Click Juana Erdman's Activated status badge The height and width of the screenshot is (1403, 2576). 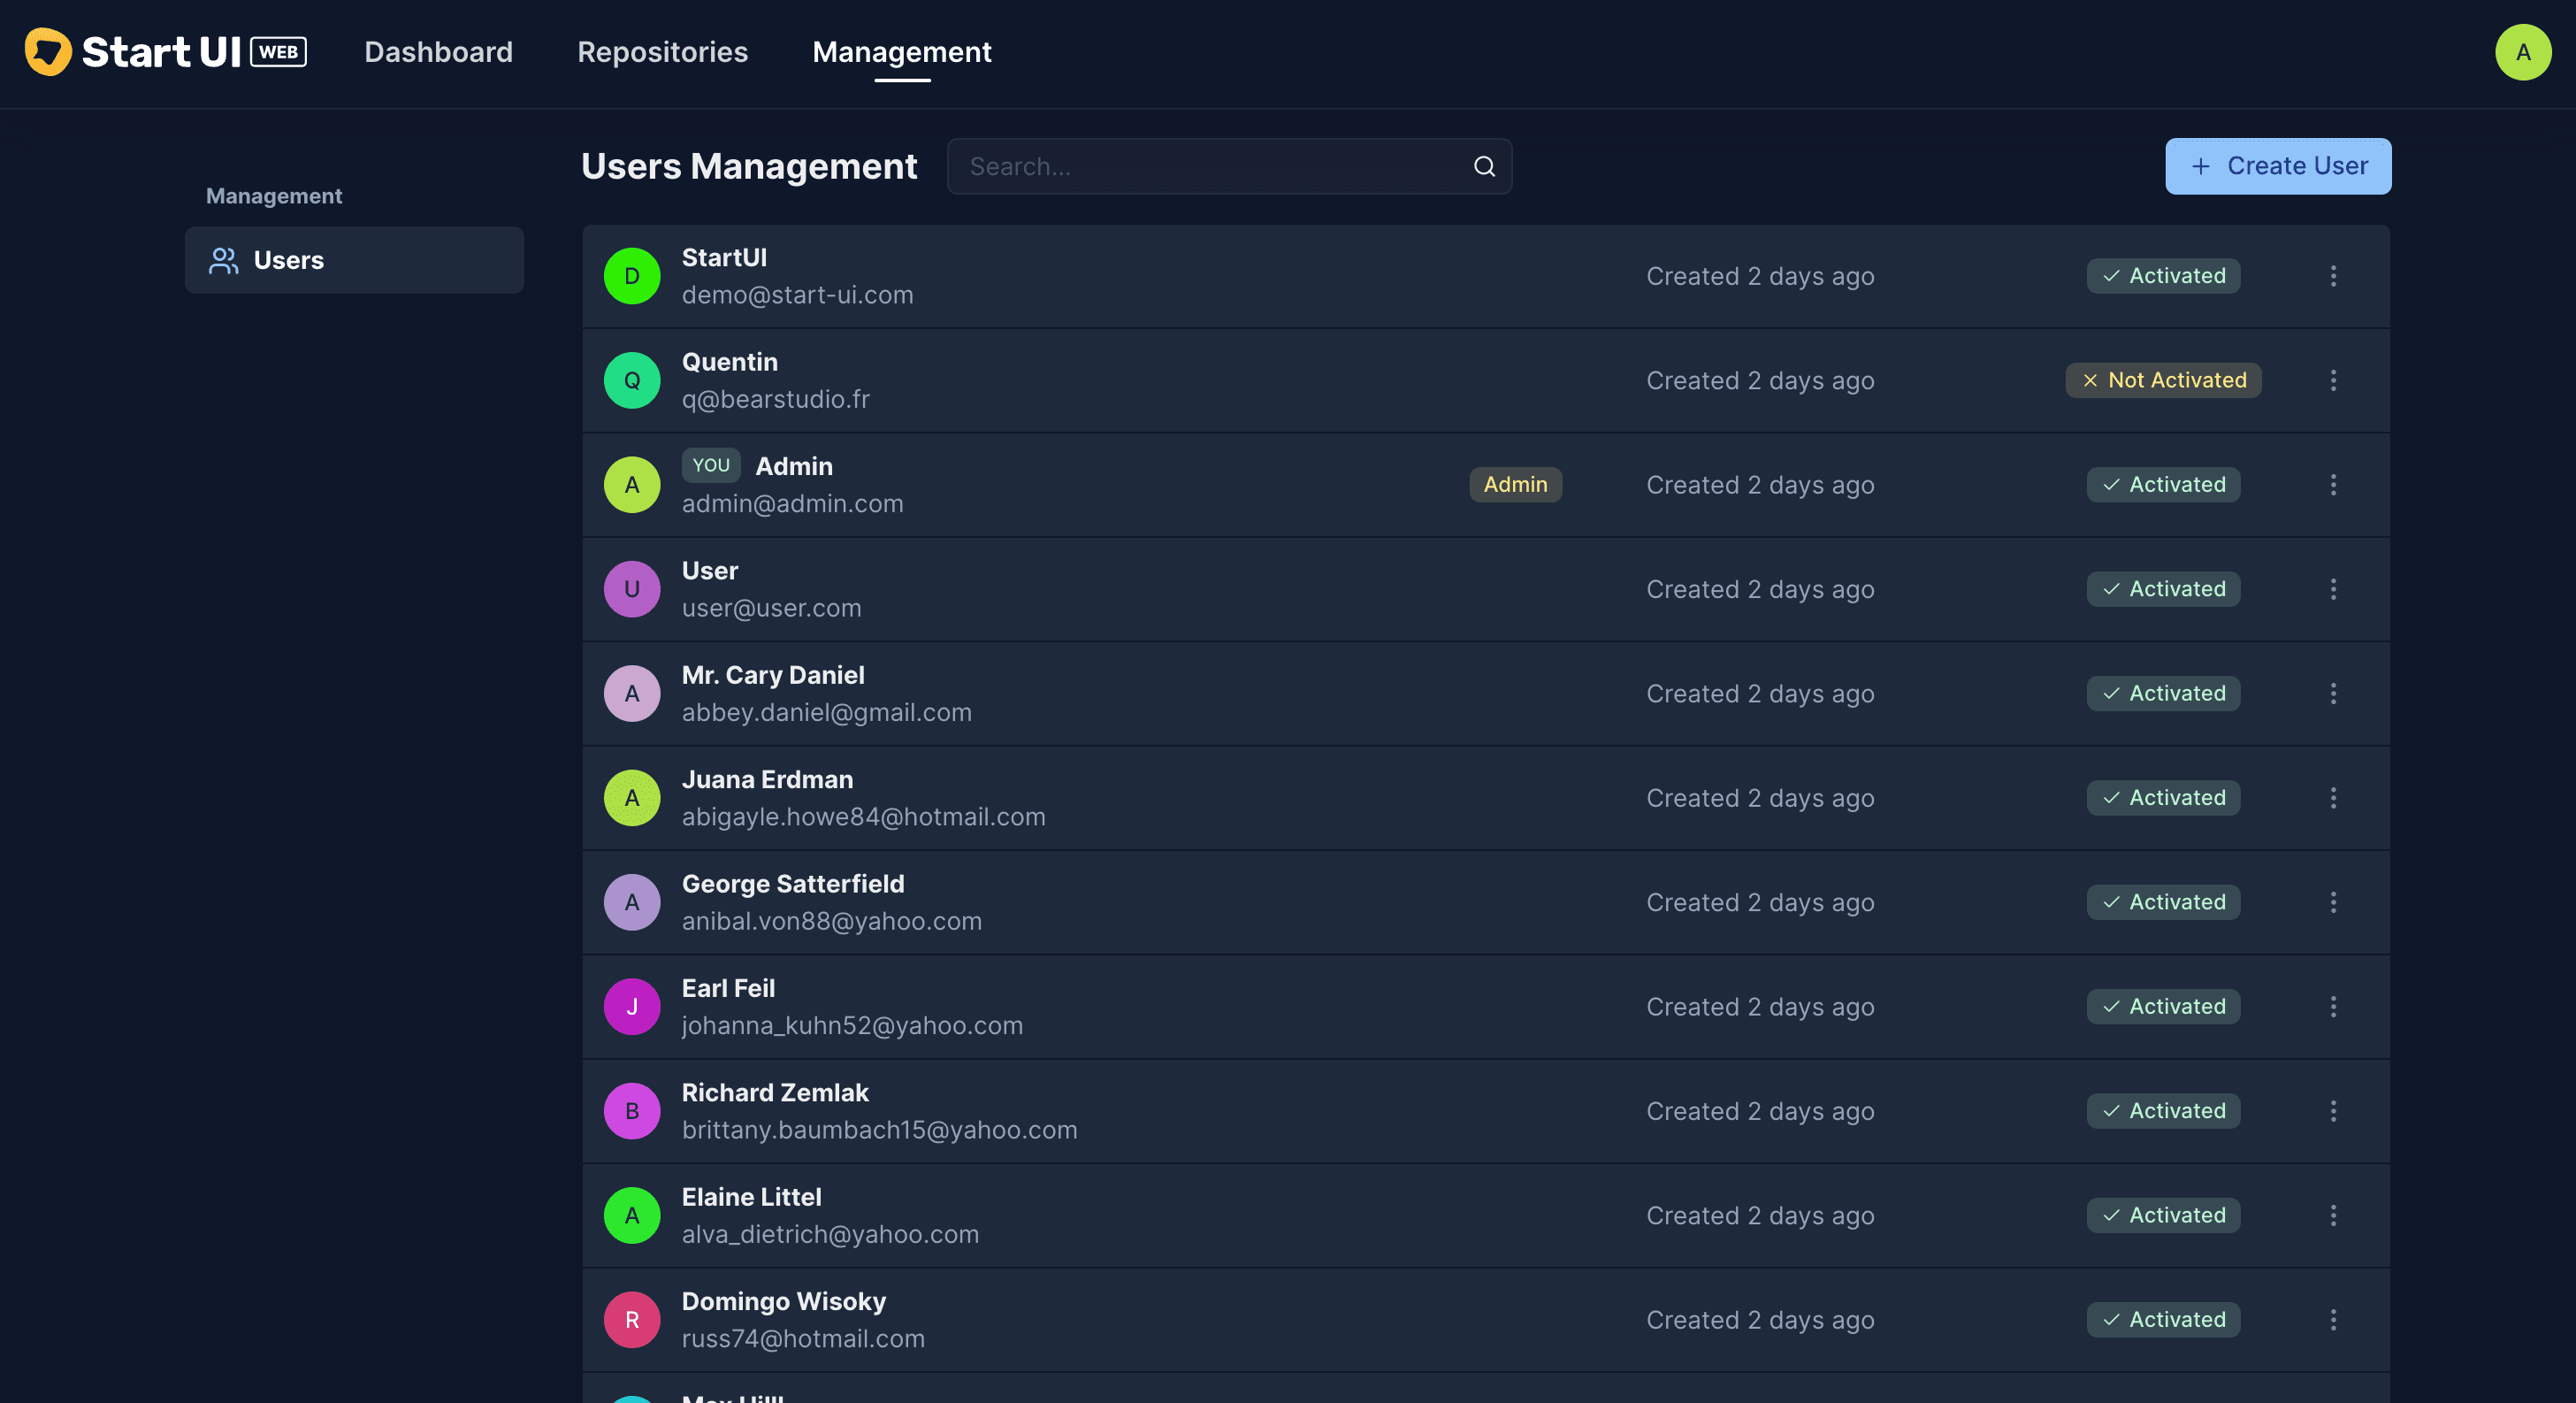[x=2163, y=798]
